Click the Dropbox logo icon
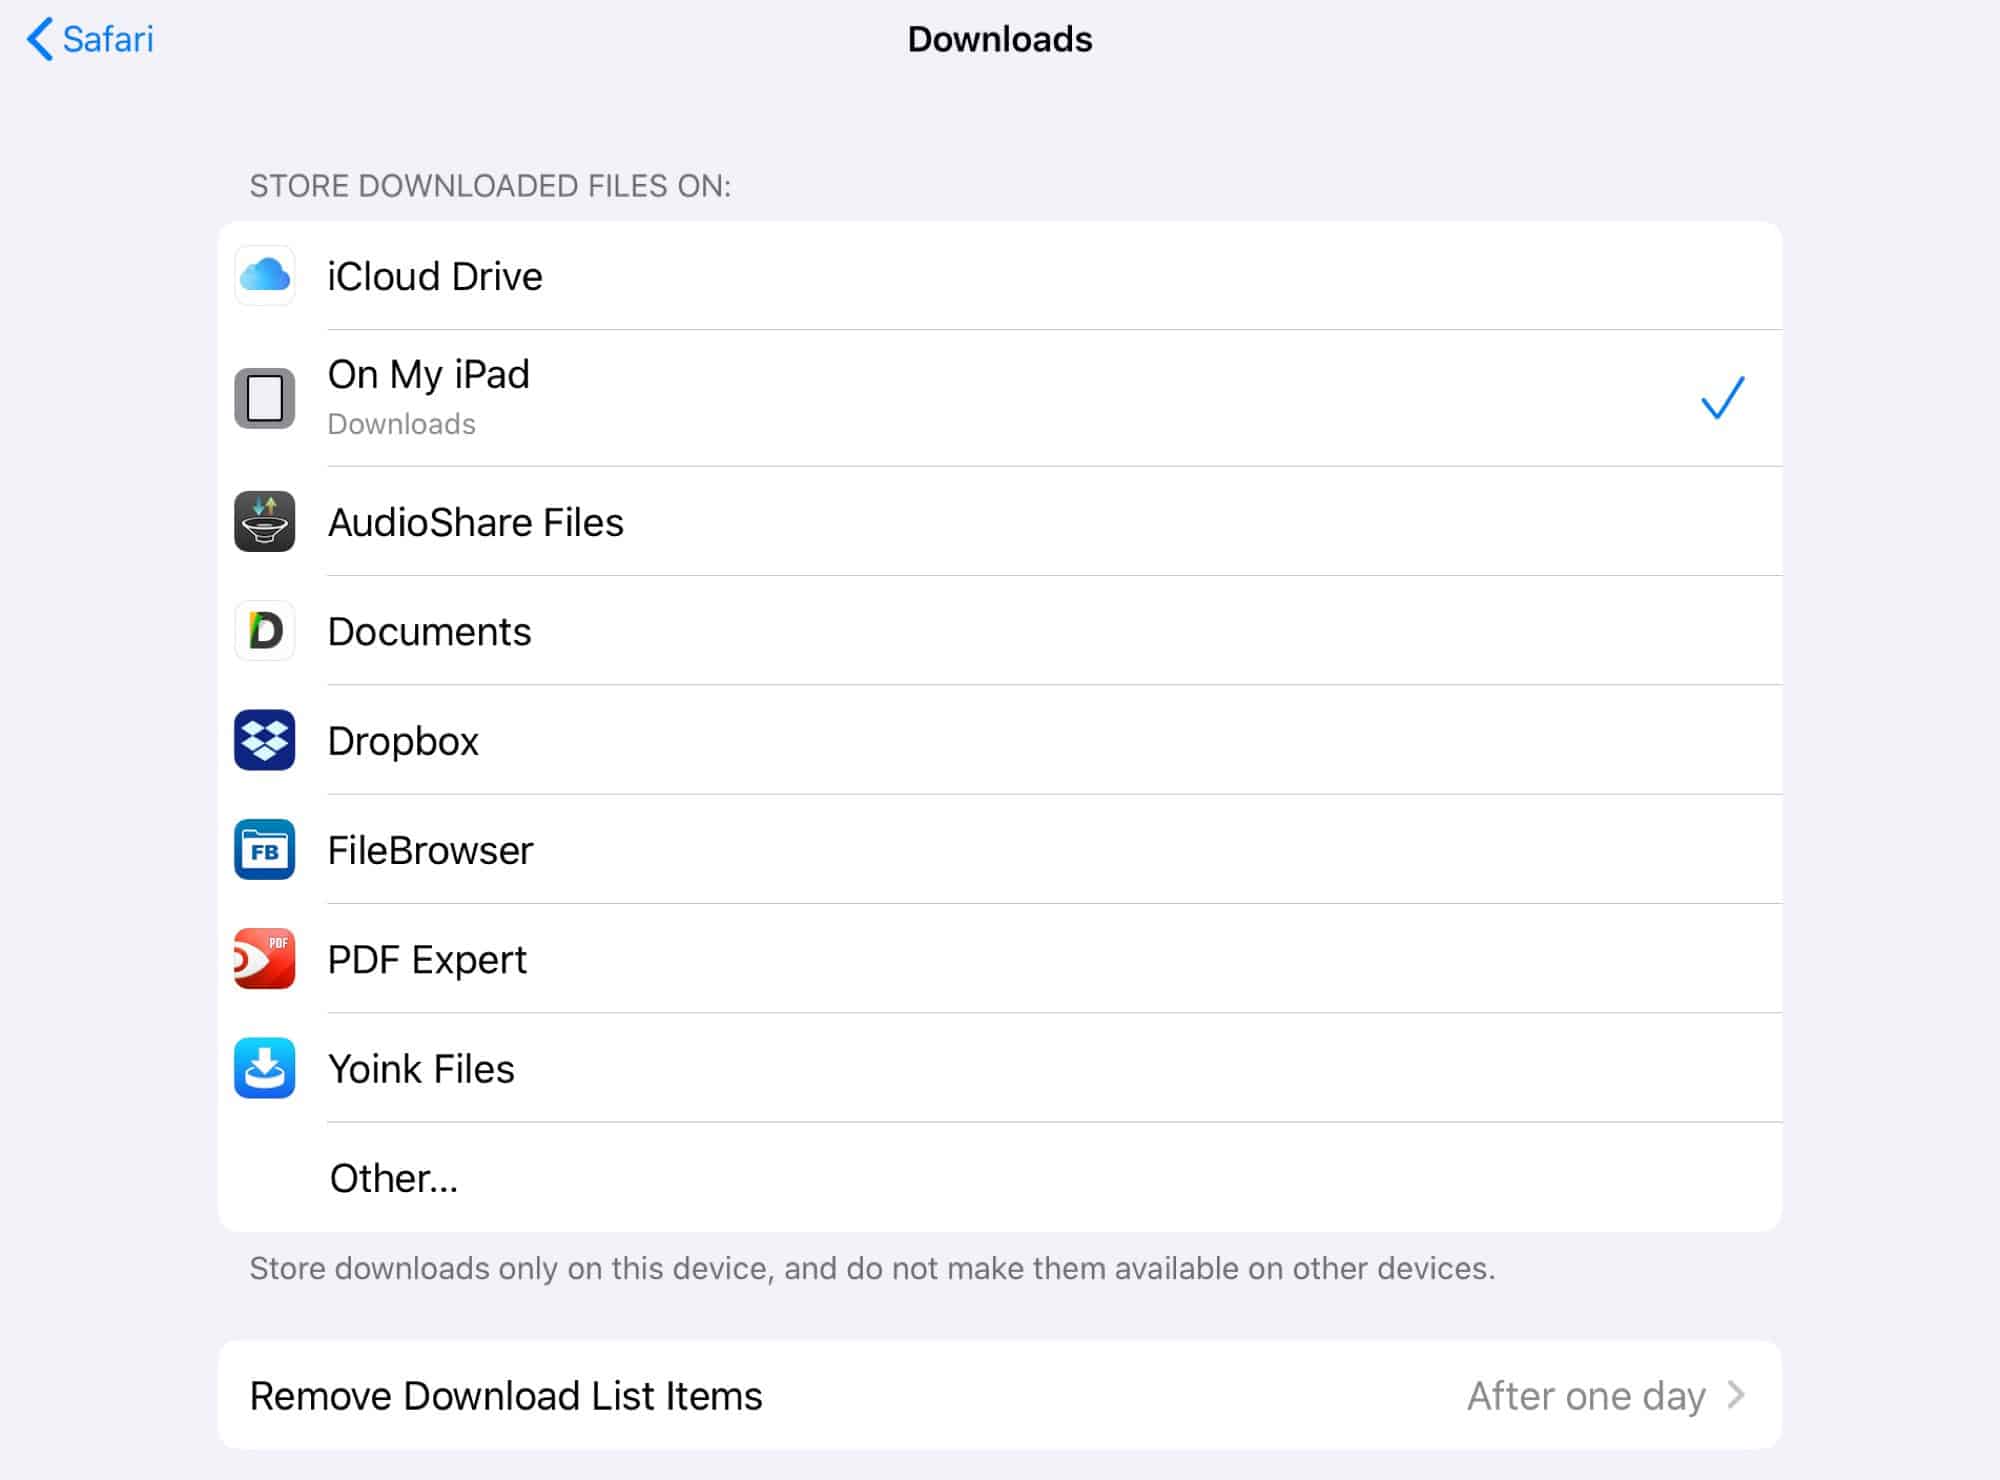The height and width of the screenshot is (1480, 2000). pyautogui.click(x=265, y=740)
